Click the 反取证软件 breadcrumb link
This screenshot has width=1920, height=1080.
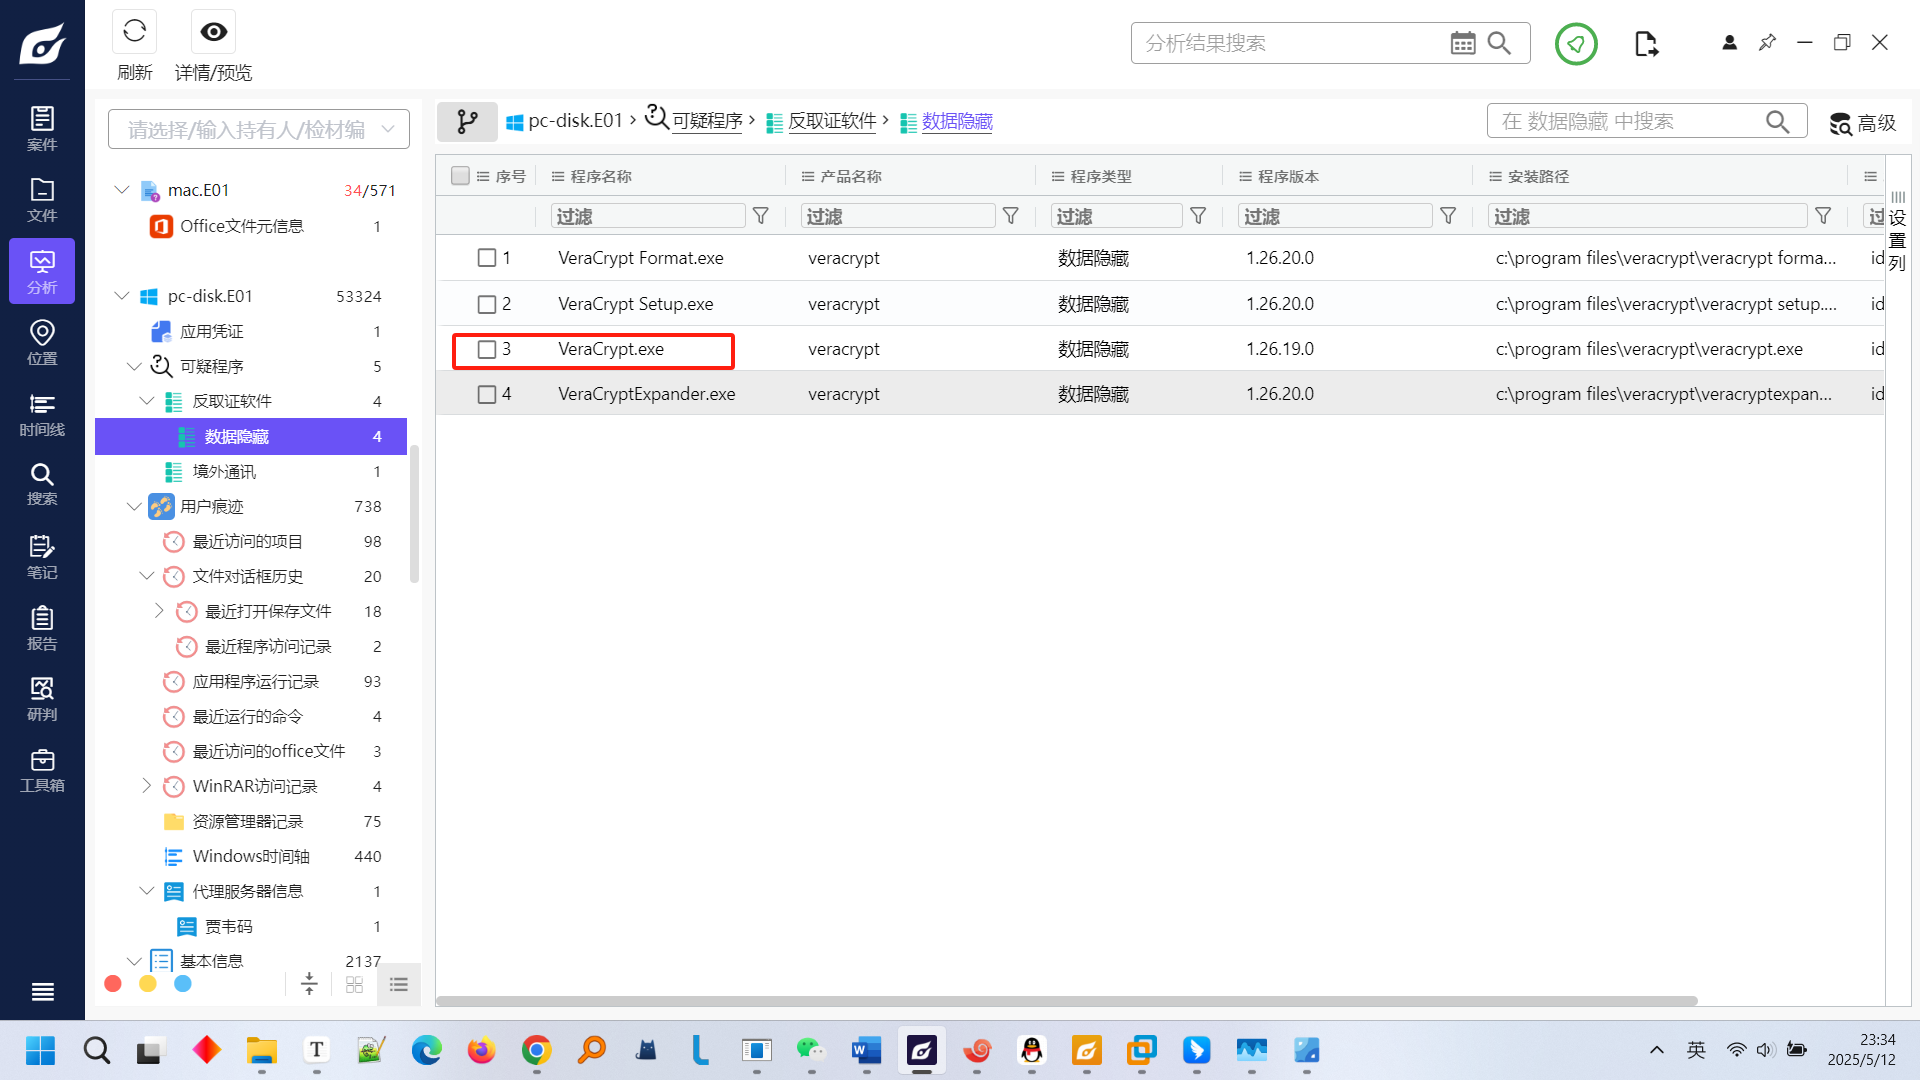pos(832,121)
